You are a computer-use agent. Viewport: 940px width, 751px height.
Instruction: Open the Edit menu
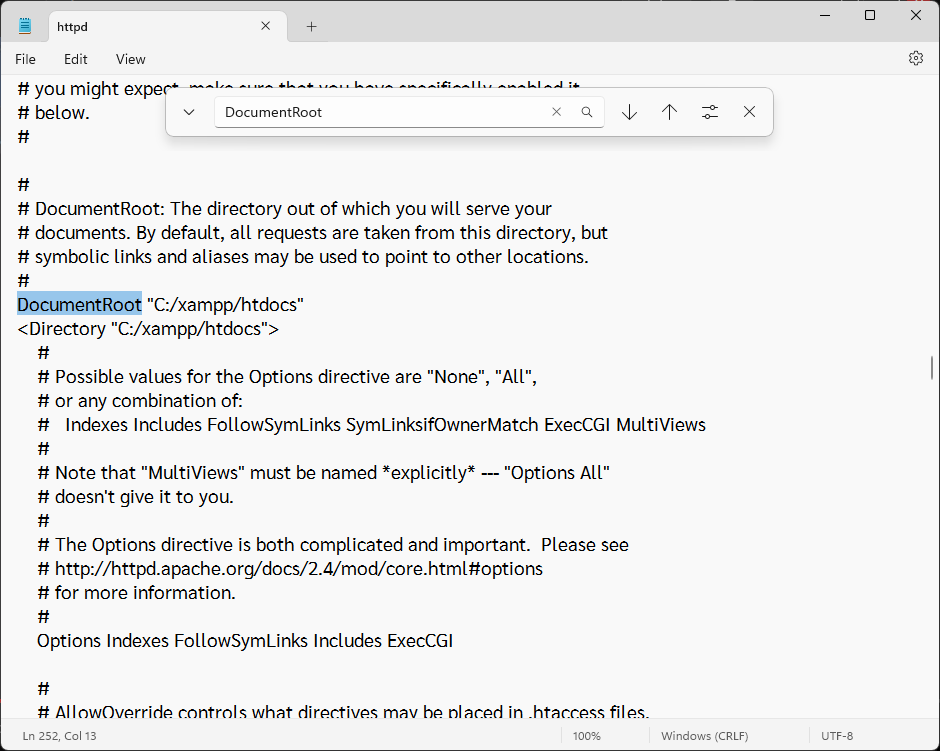pos(76,59)
